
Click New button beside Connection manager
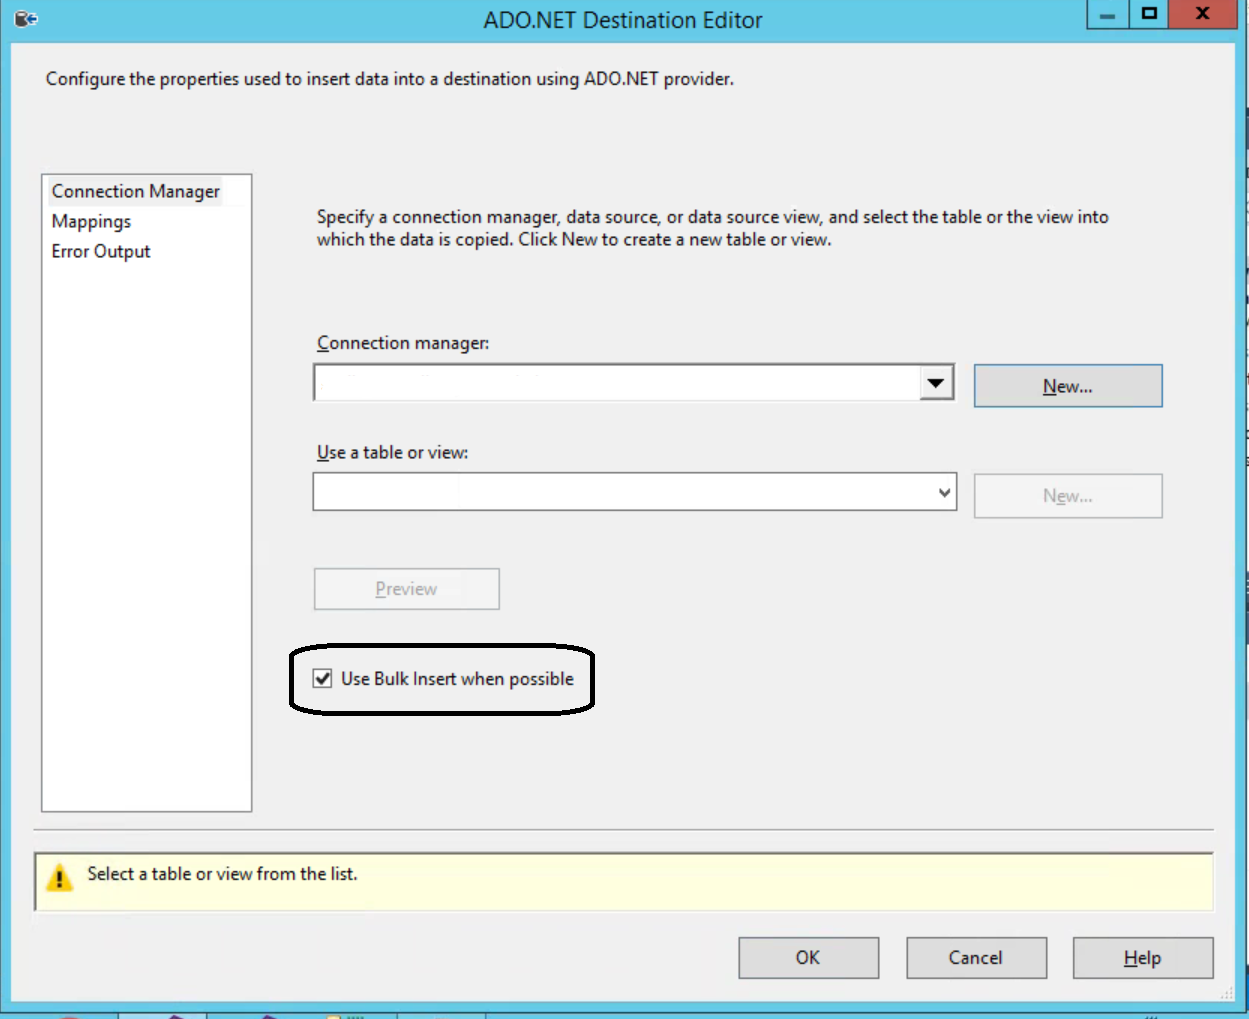(x=1068, y=386)
